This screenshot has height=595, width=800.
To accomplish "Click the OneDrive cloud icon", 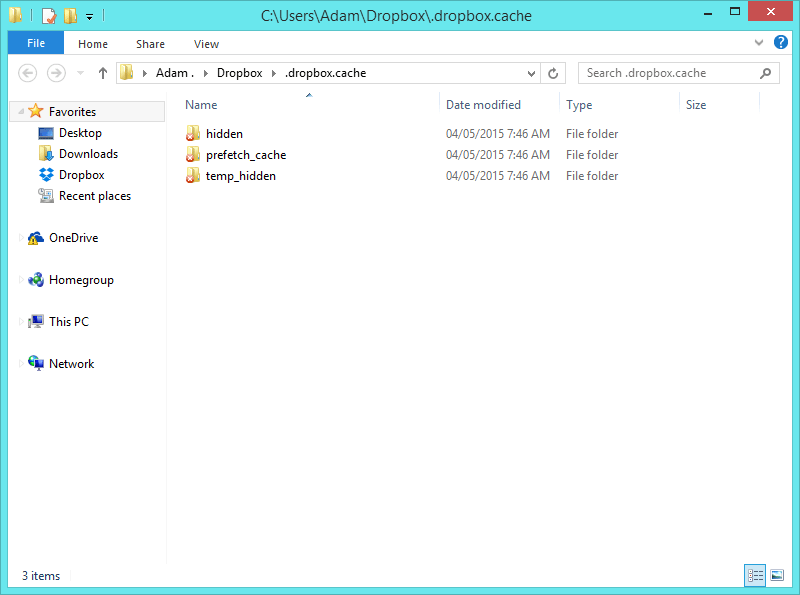I will [36, 238].
